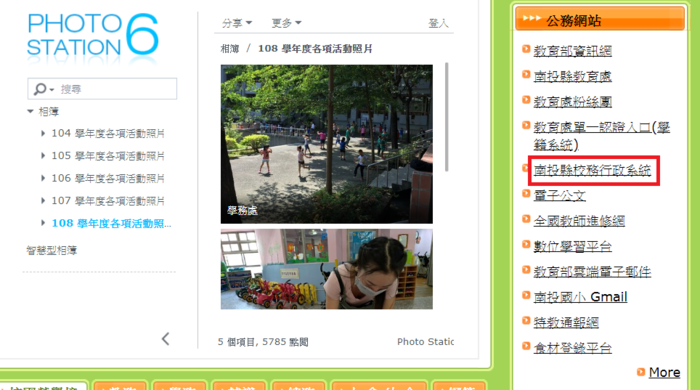
Task: Open the search magnifier options
Action: coord(44,89)
